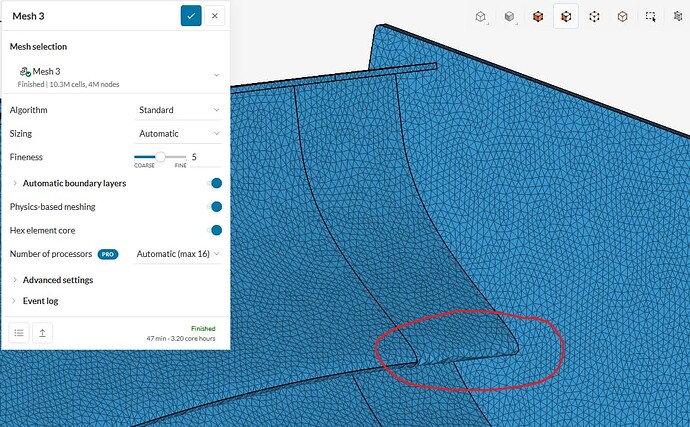Toggle Automatic boundary layers switch
This screenshot has height=427, width=690.
pyautogui.click(x=215, y=183)
